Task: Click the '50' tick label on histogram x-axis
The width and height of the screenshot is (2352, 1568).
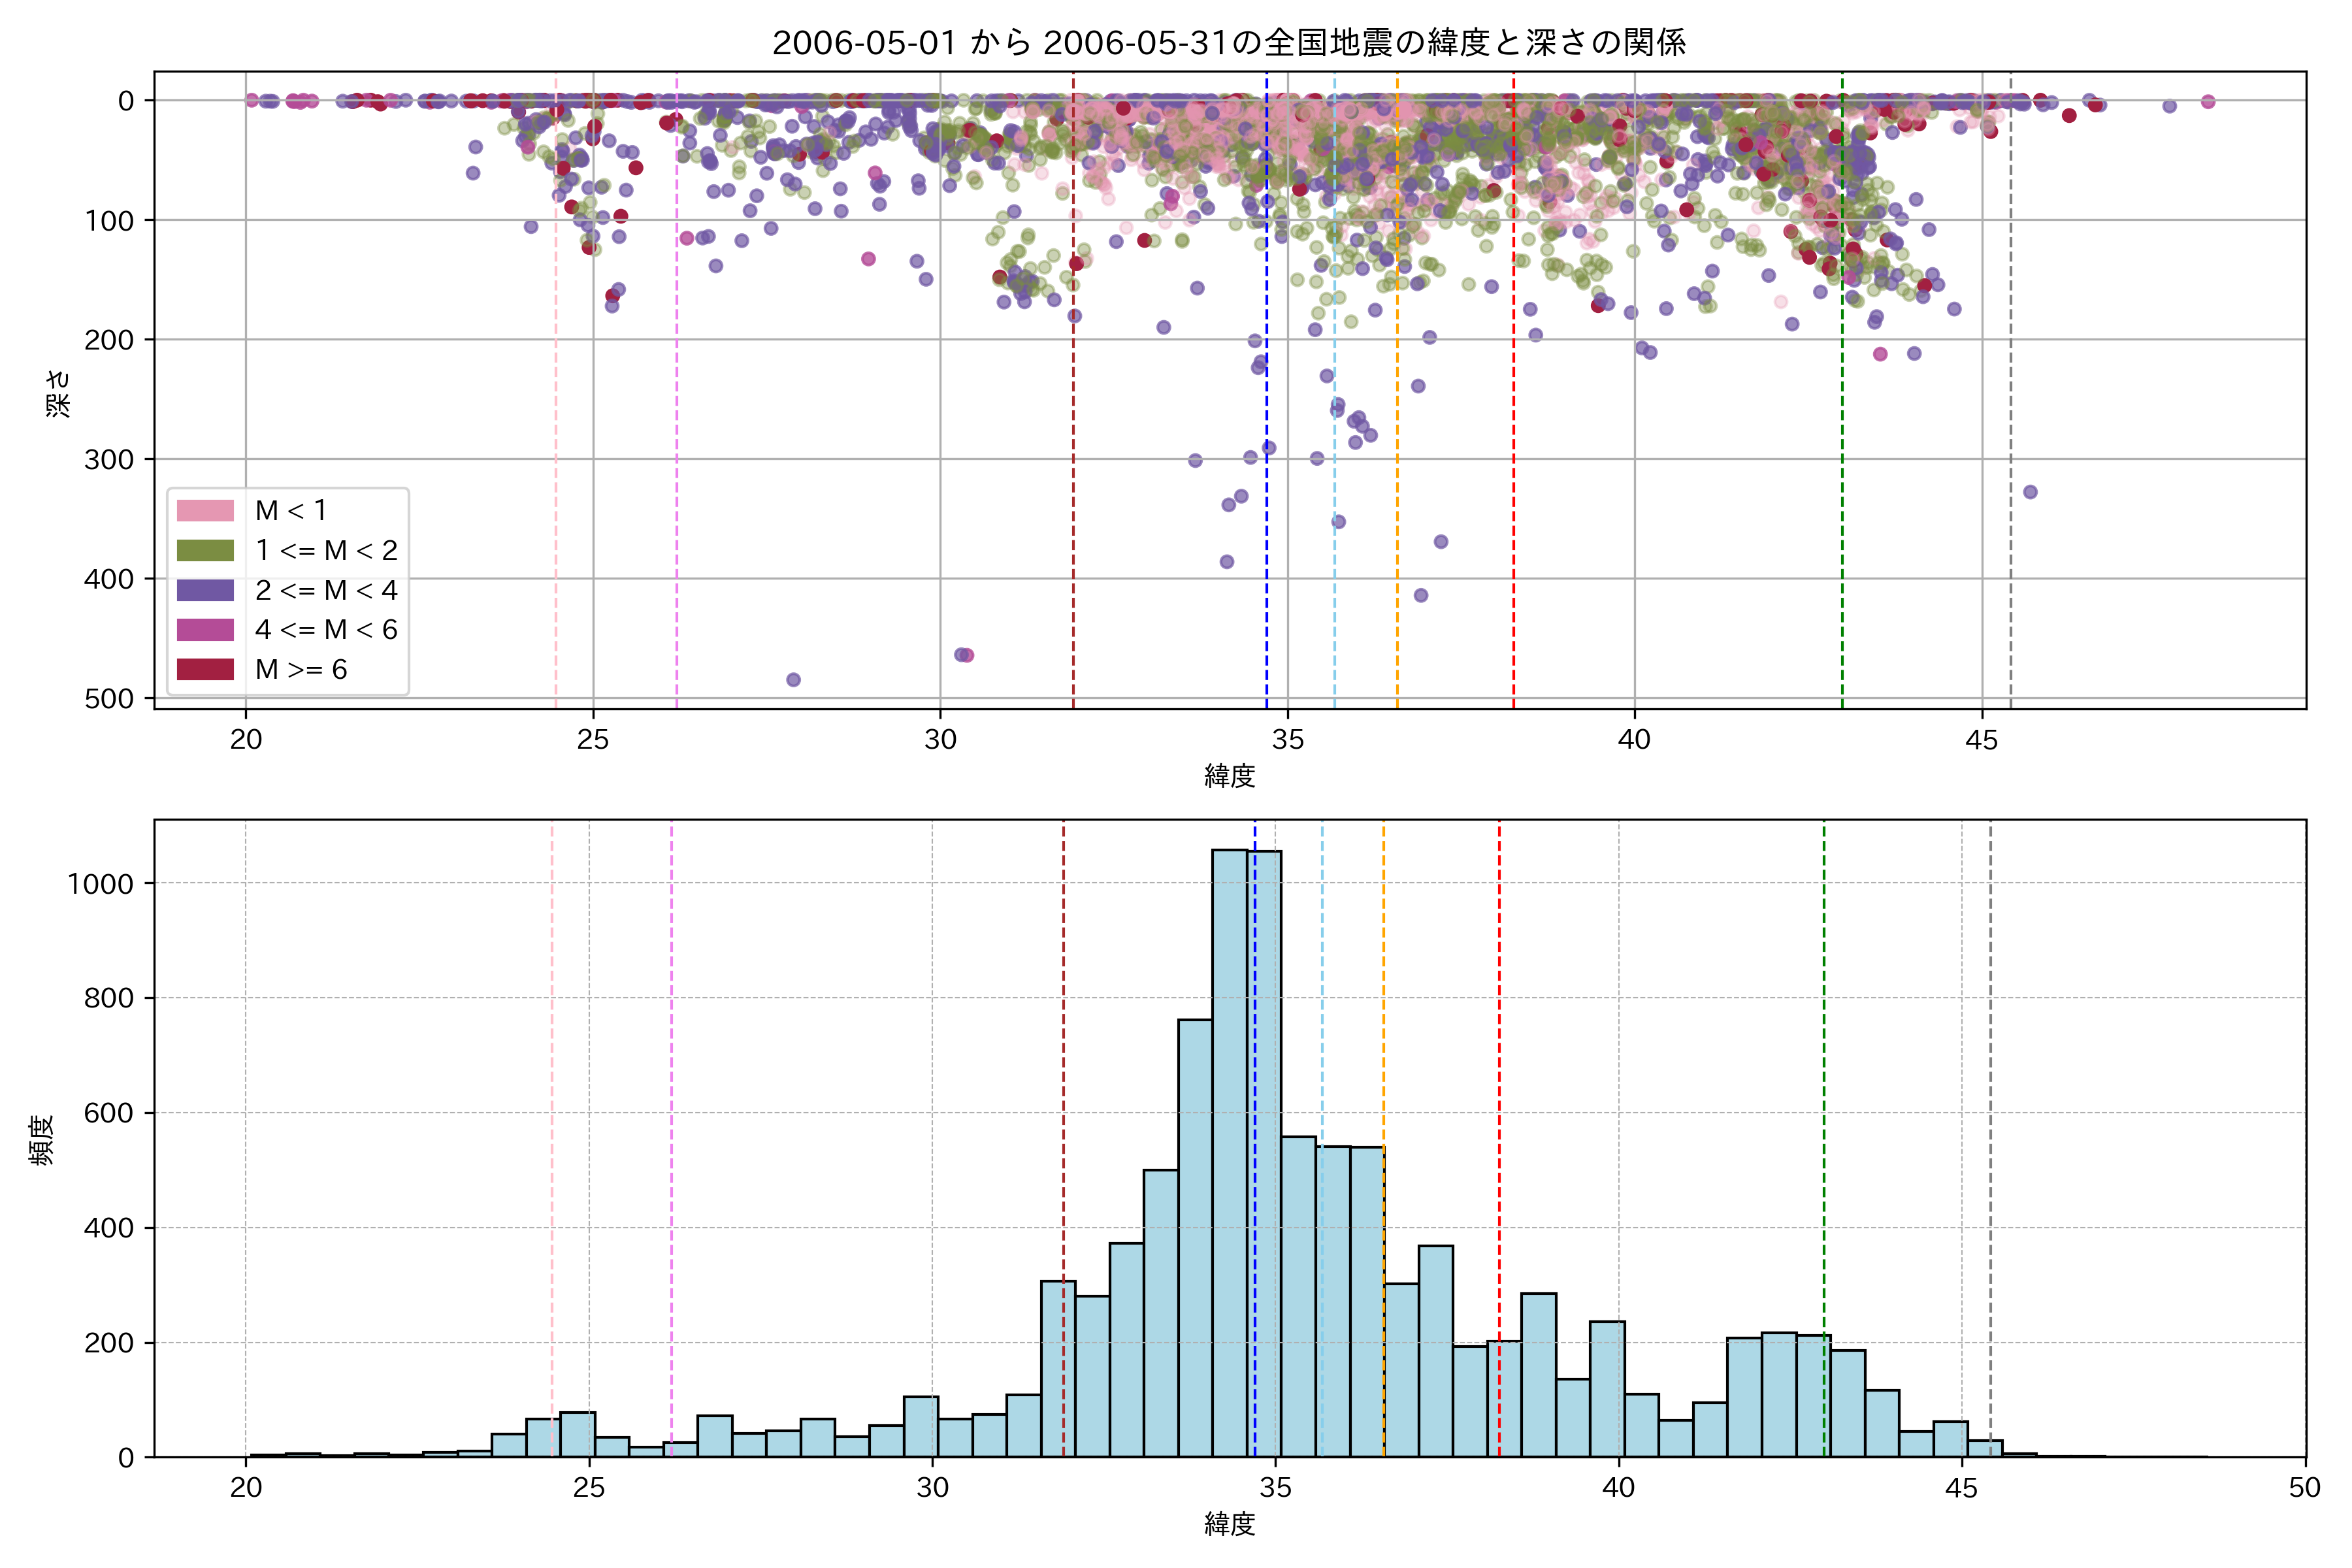Action: click(x=2304, y=1488)
